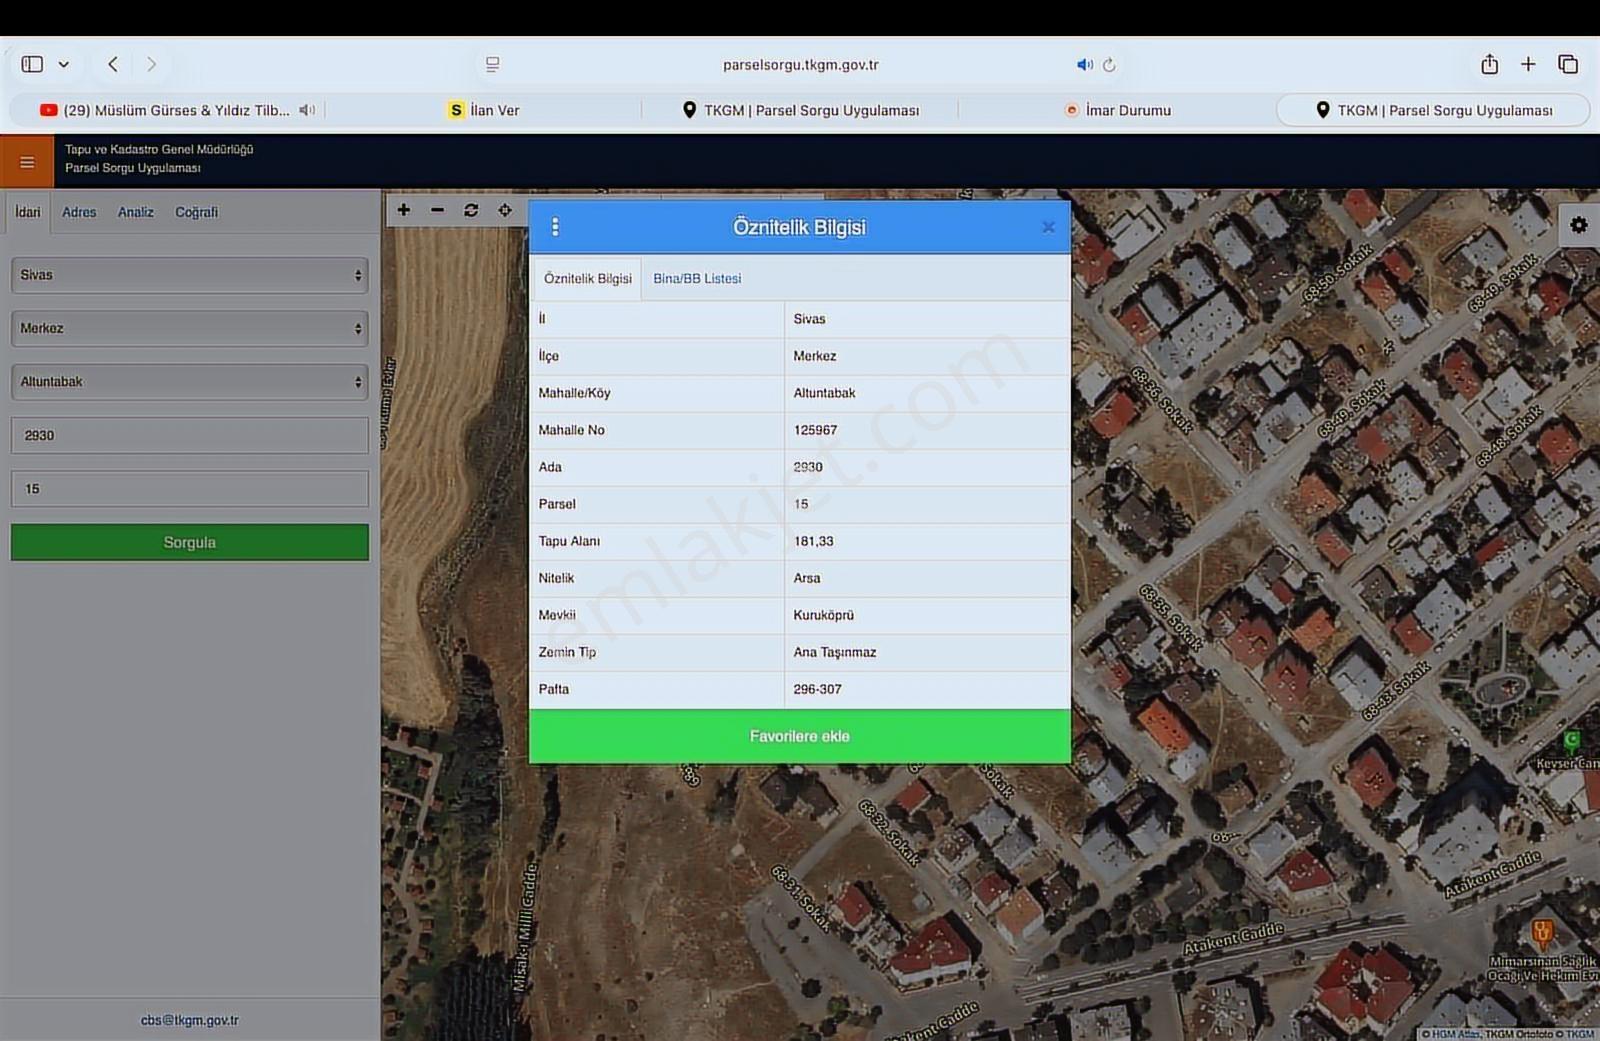Close the Öznitelik Bilgisi dialog
The image size is (1600, 1041).
1048,227
